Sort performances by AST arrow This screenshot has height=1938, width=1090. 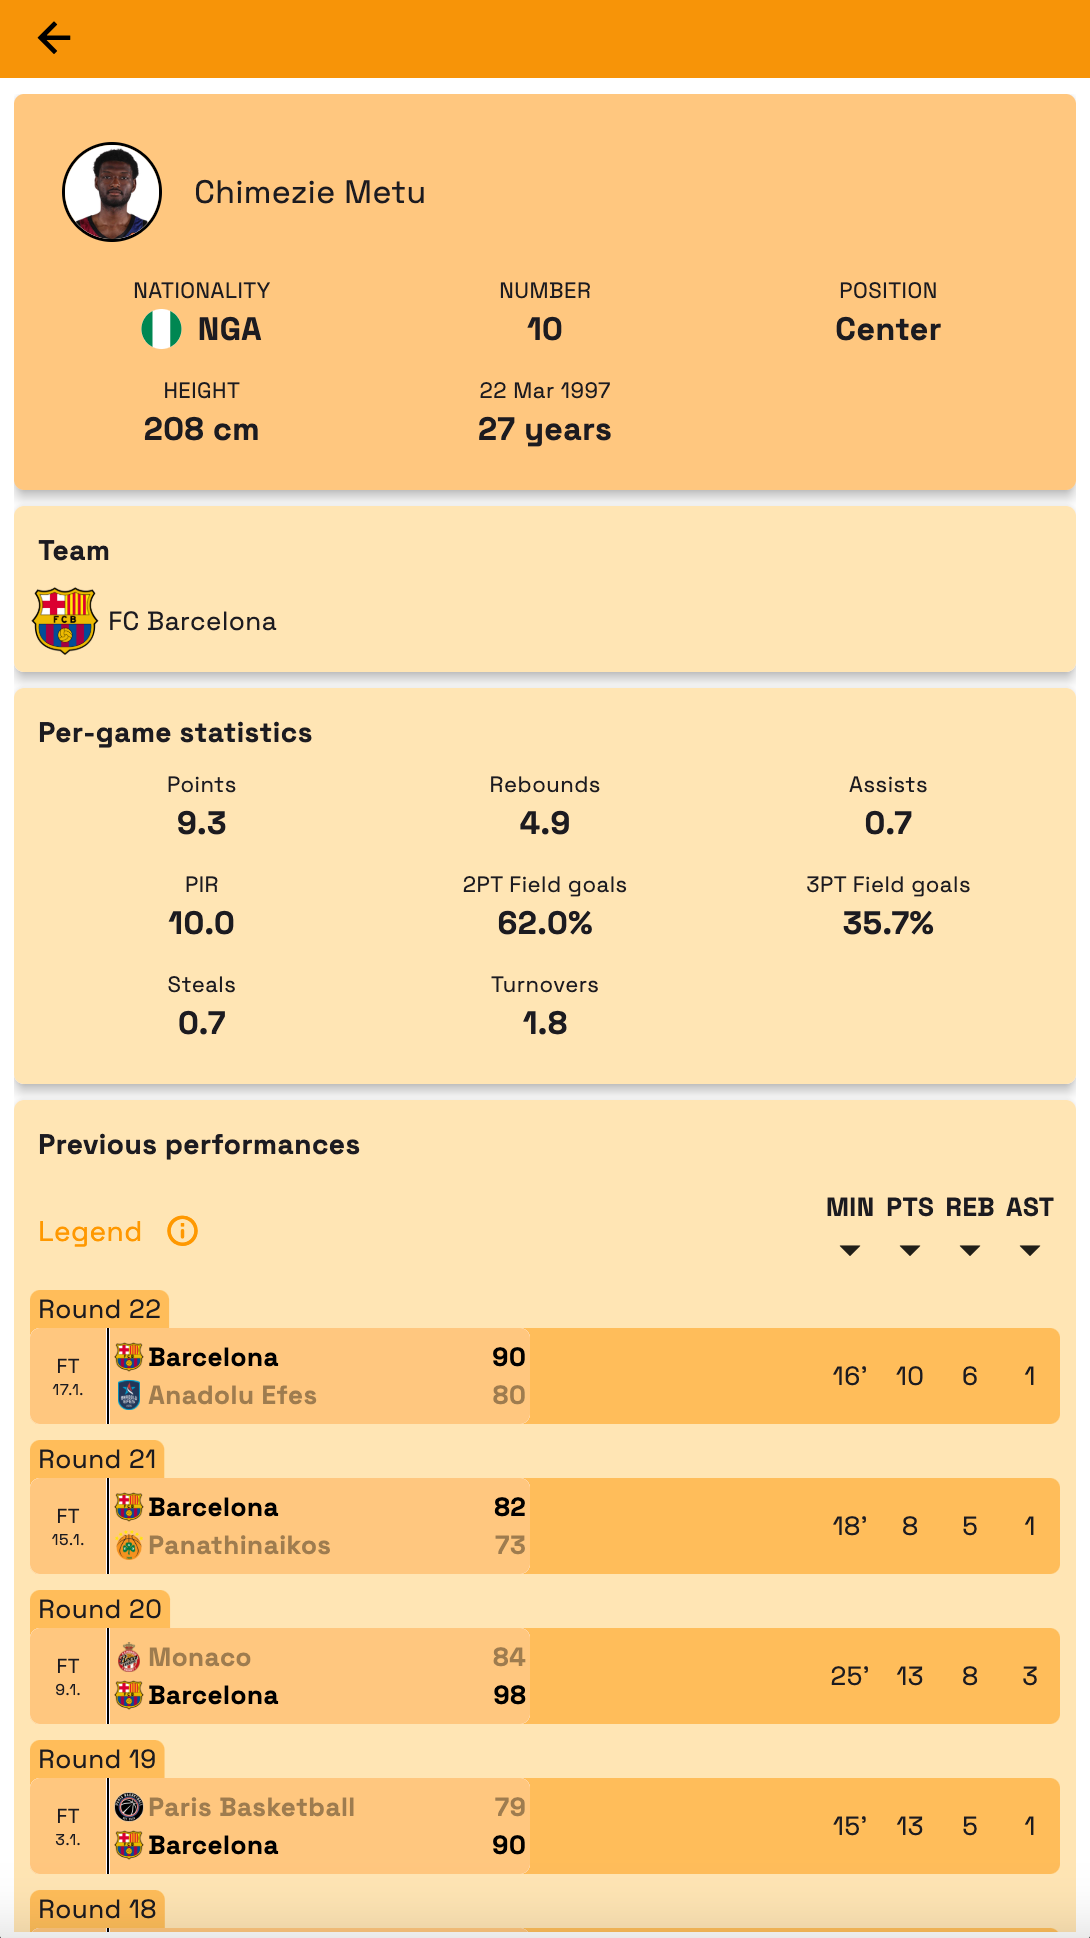point(1030,1250)
